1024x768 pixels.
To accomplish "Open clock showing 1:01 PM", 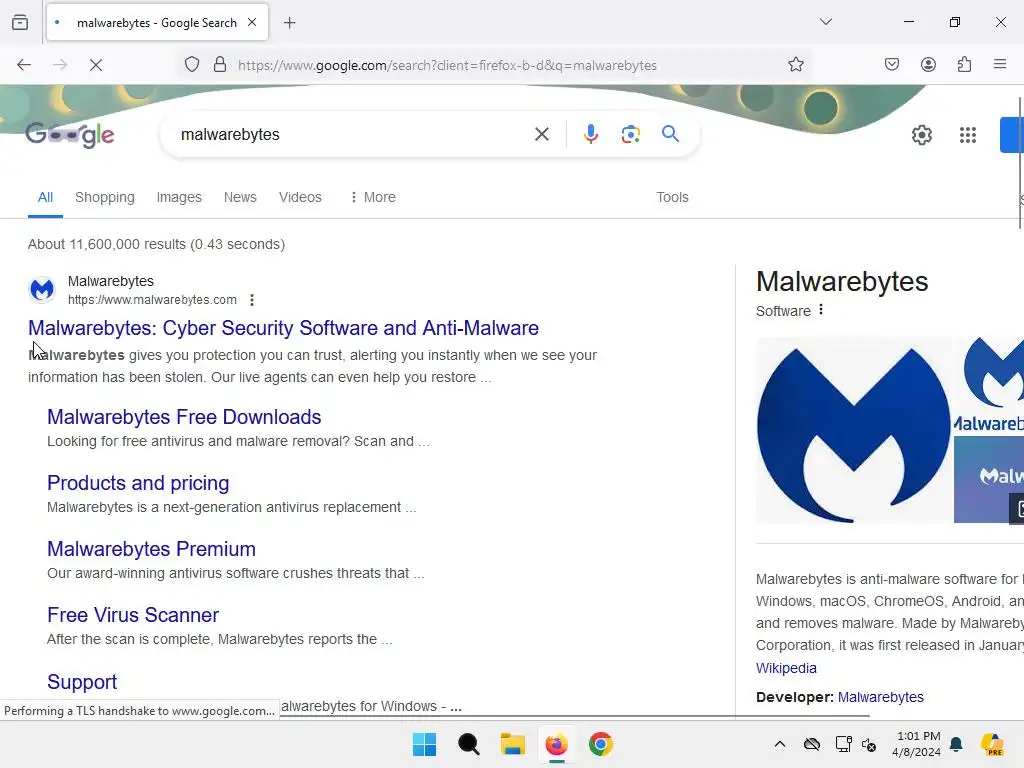I will pyautogui.click(x=918, y=744).
